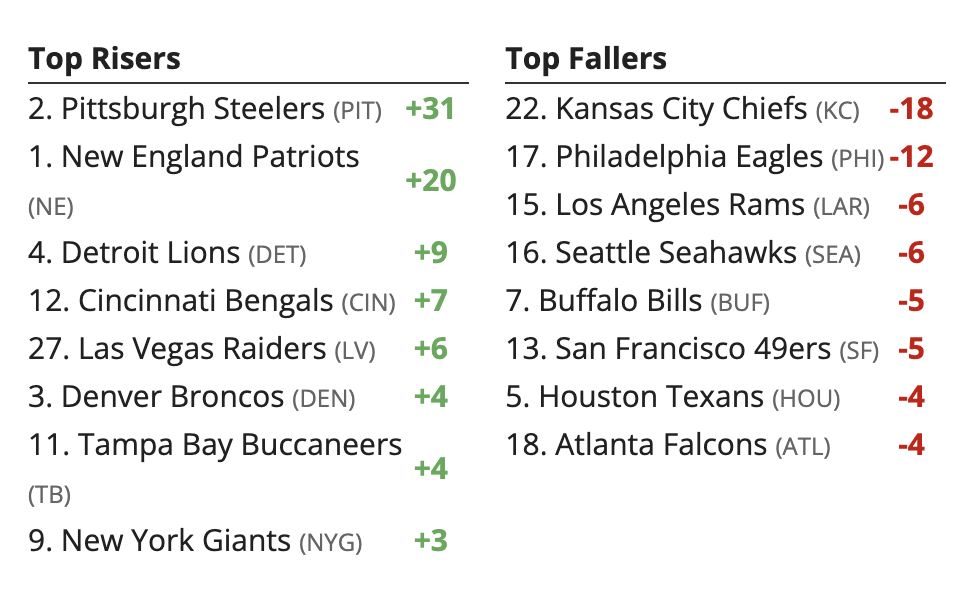Click the New England Patriots entry
Screen dimensions: 954x598
tap(210, 157)
